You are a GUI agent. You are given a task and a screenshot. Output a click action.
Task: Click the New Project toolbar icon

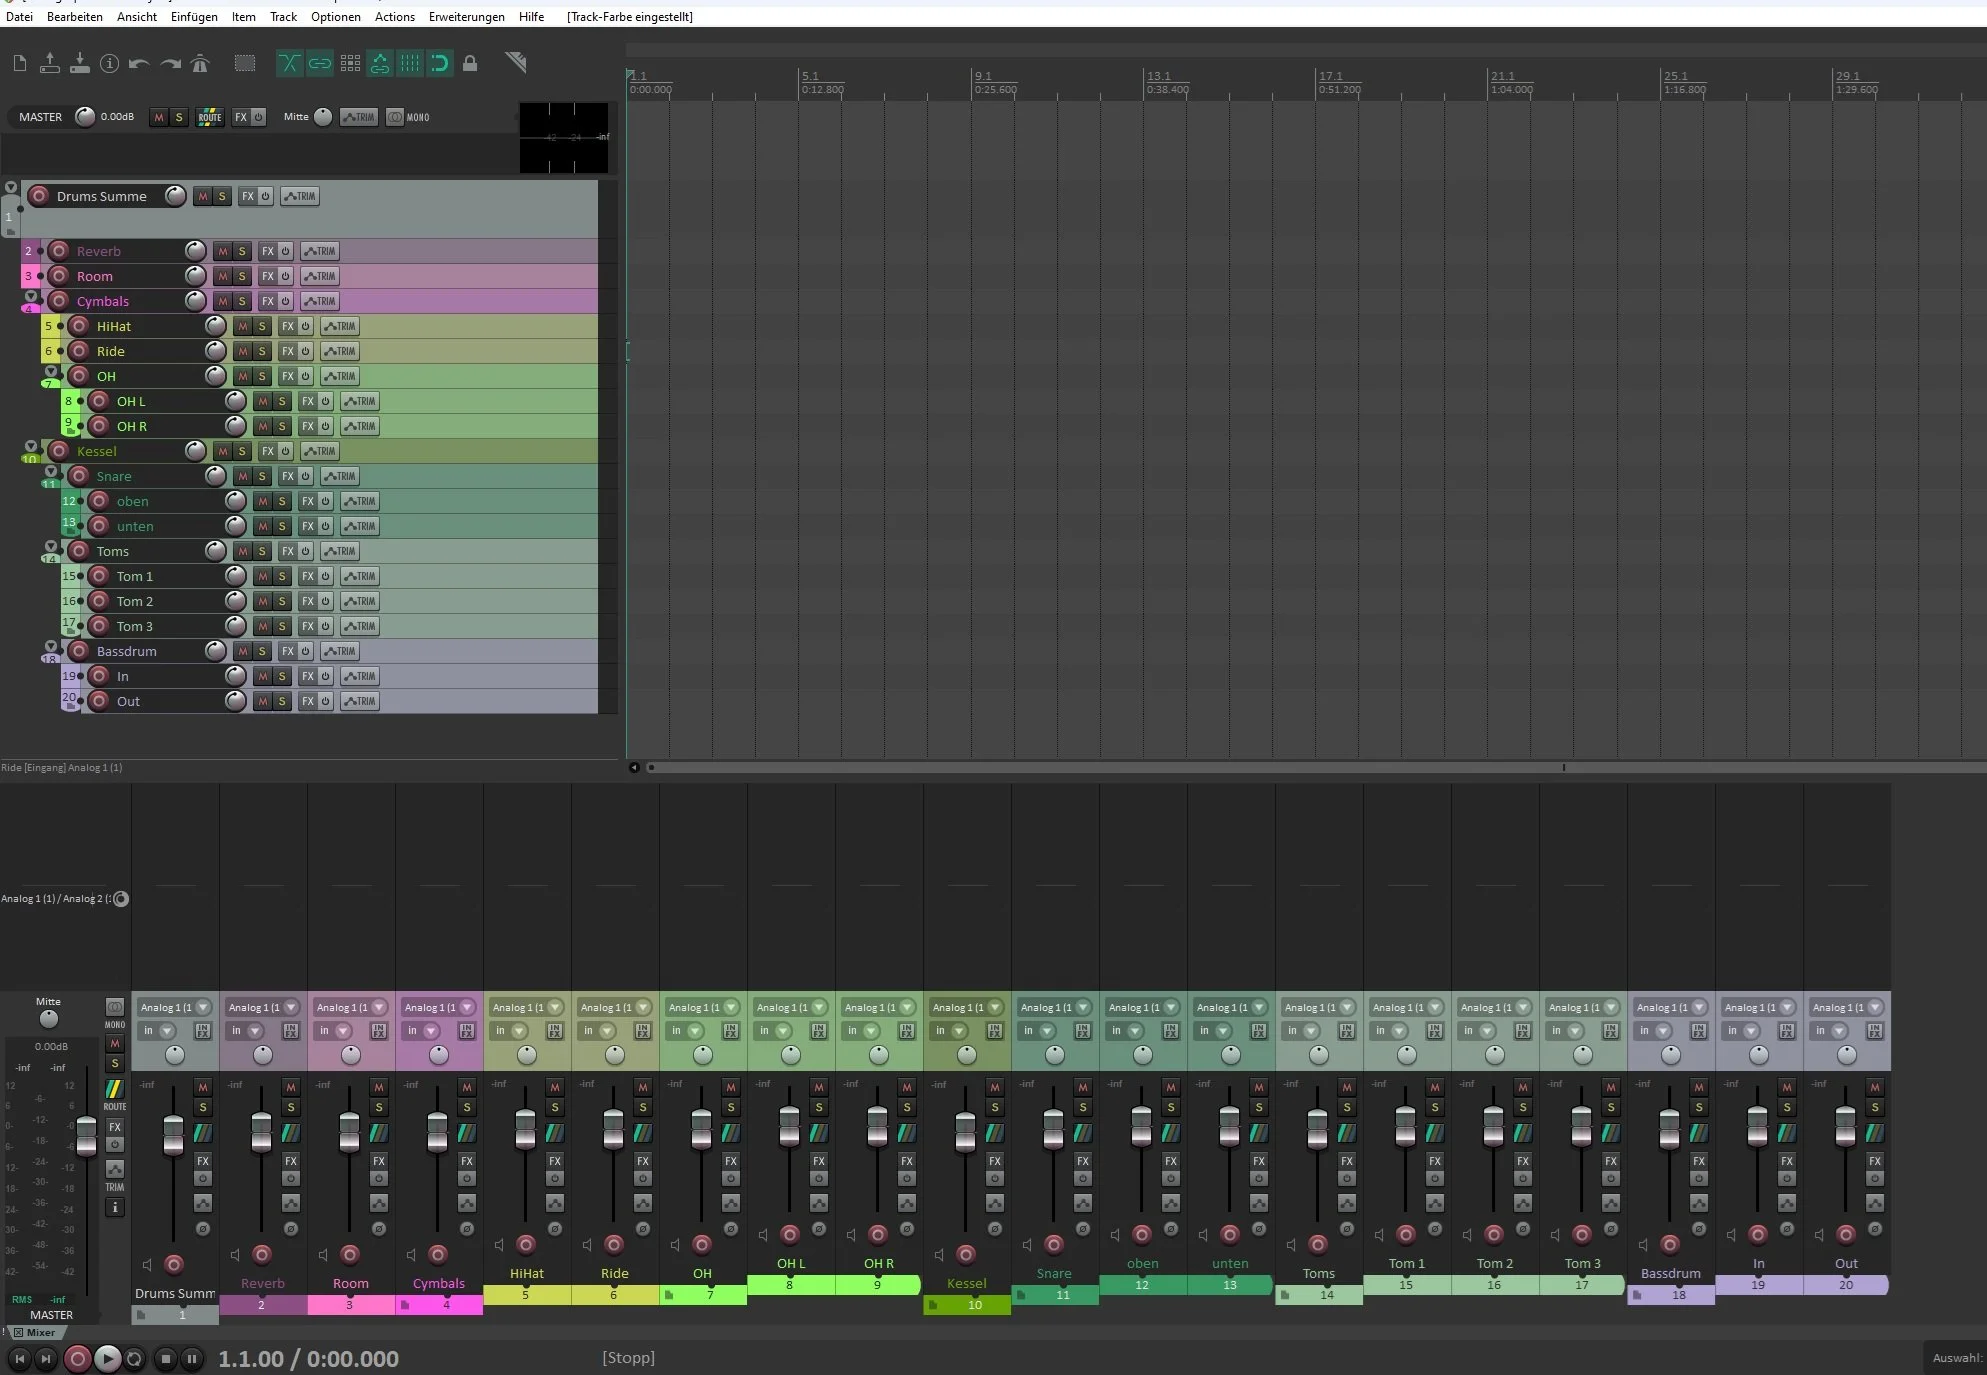[x=20, y=64]
